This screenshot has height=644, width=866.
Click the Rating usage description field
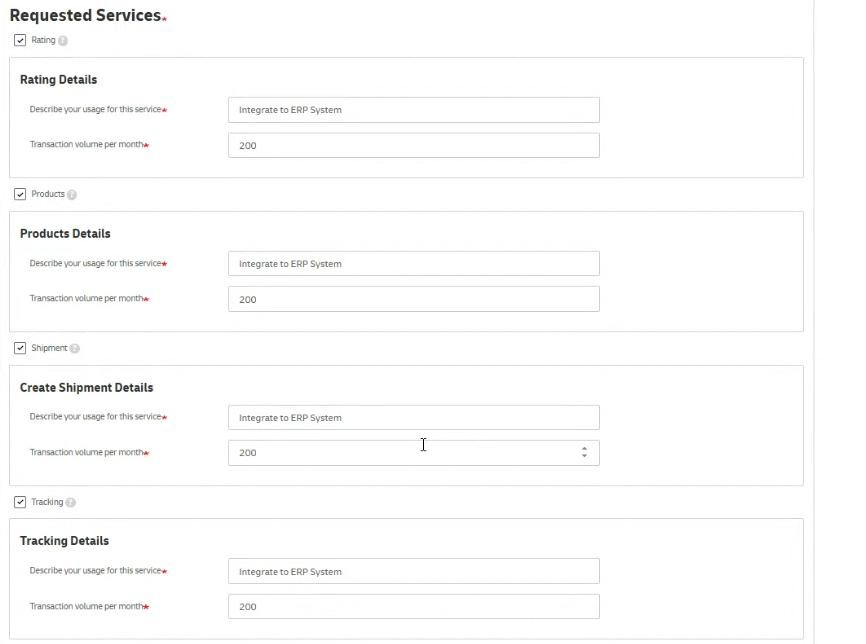coord(413,110)
